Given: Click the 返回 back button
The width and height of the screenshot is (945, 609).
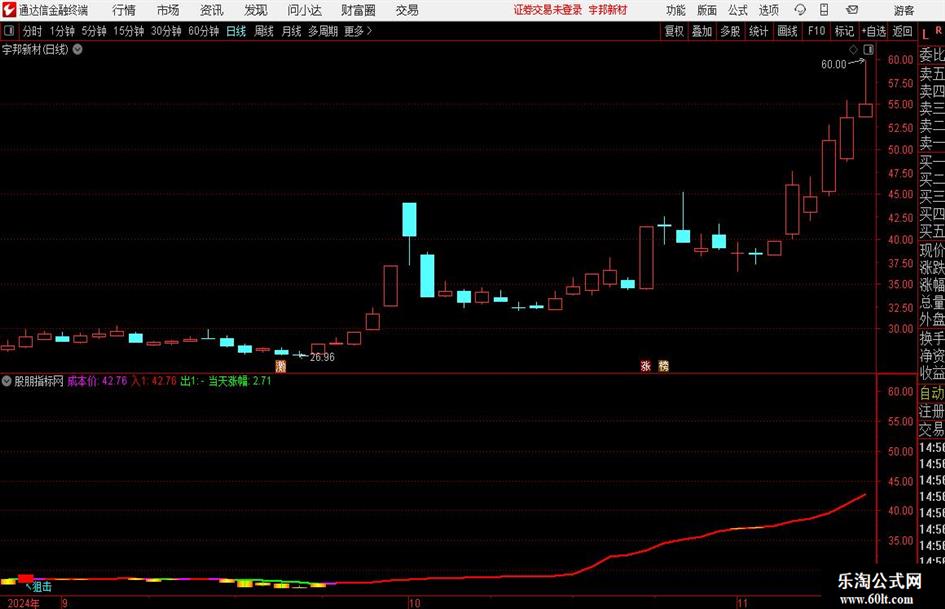Looking at the screenshot, I should [903, 31].
